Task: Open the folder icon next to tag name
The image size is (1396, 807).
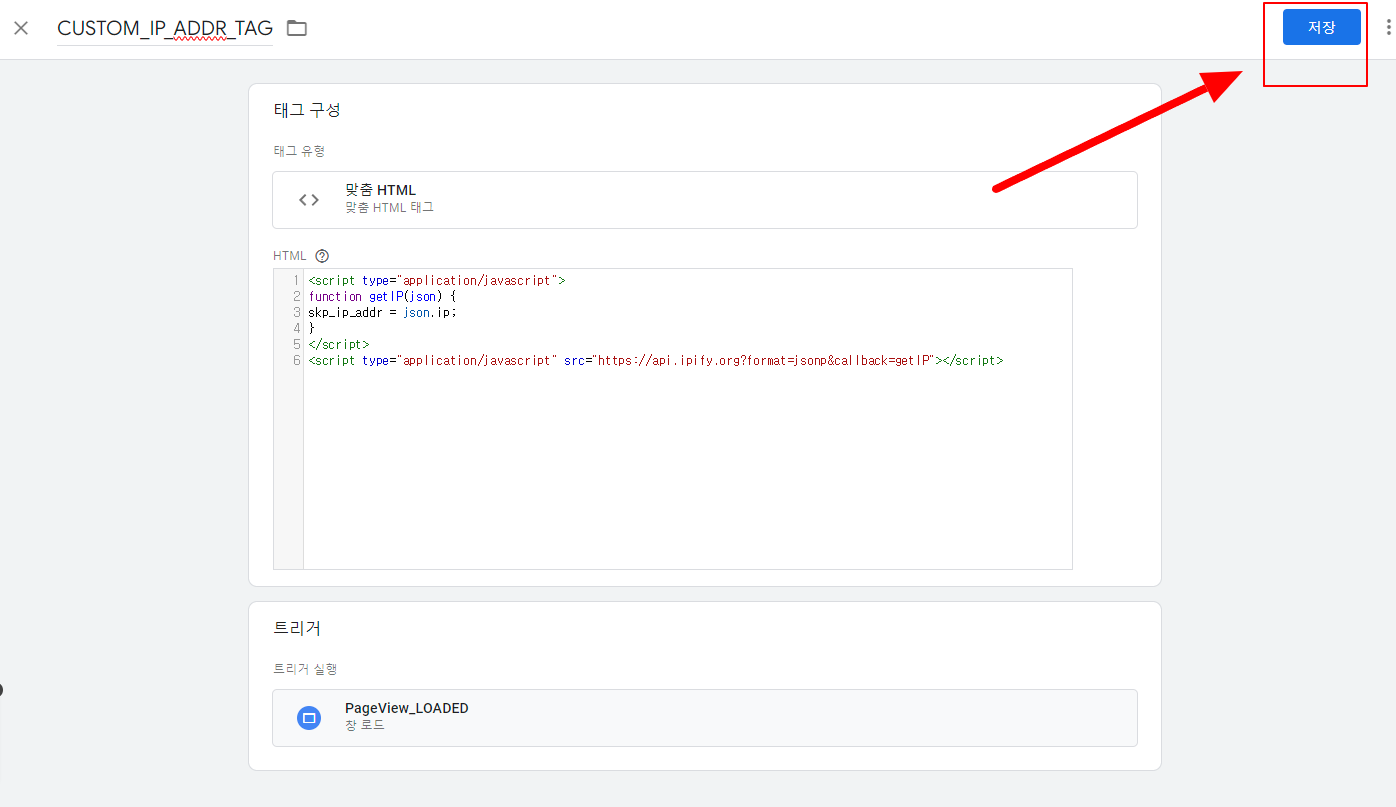Action: (x=296, y=28)
